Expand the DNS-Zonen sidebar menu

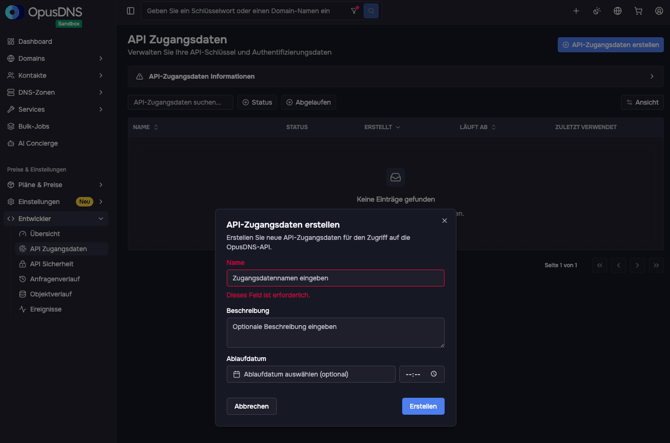[x=56, y=92]
